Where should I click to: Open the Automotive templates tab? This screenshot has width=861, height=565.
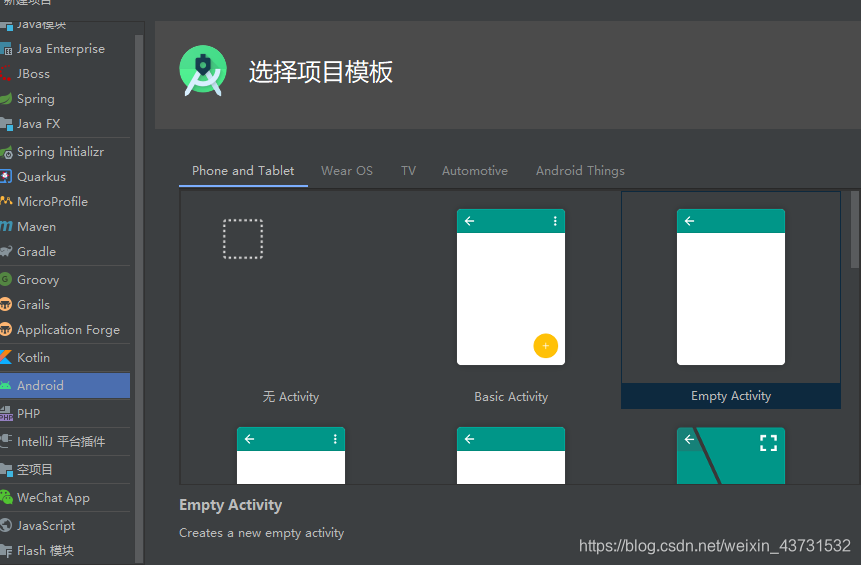point(475,171)
